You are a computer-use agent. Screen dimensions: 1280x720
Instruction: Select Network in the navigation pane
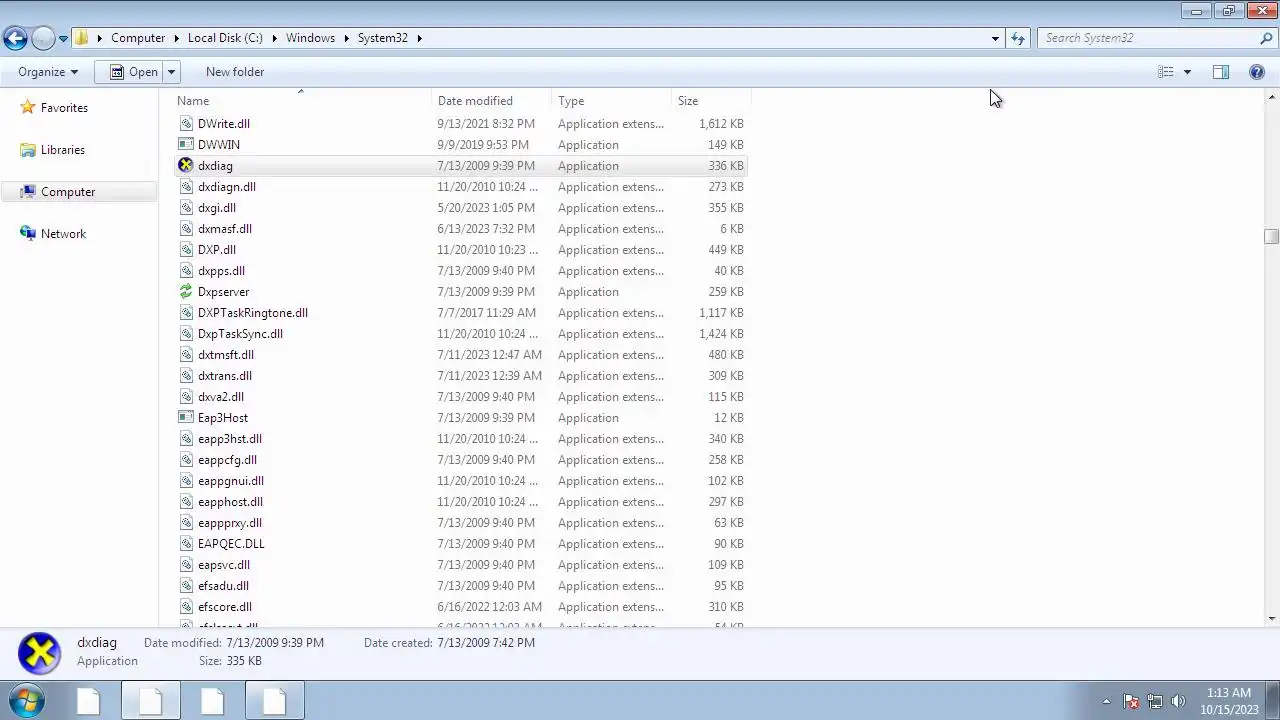63,234
